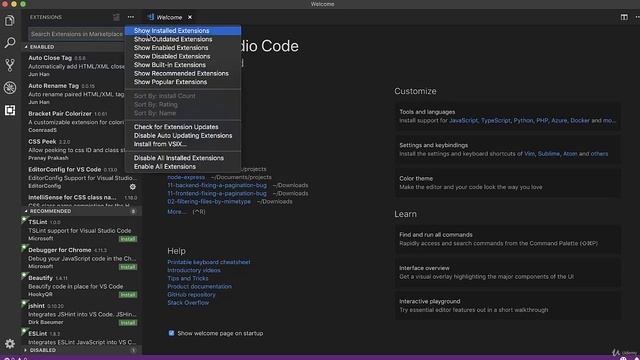Open the Manage gear in activity bar
The width and height of the screenshot is (640, 360).
pos(10,344)
